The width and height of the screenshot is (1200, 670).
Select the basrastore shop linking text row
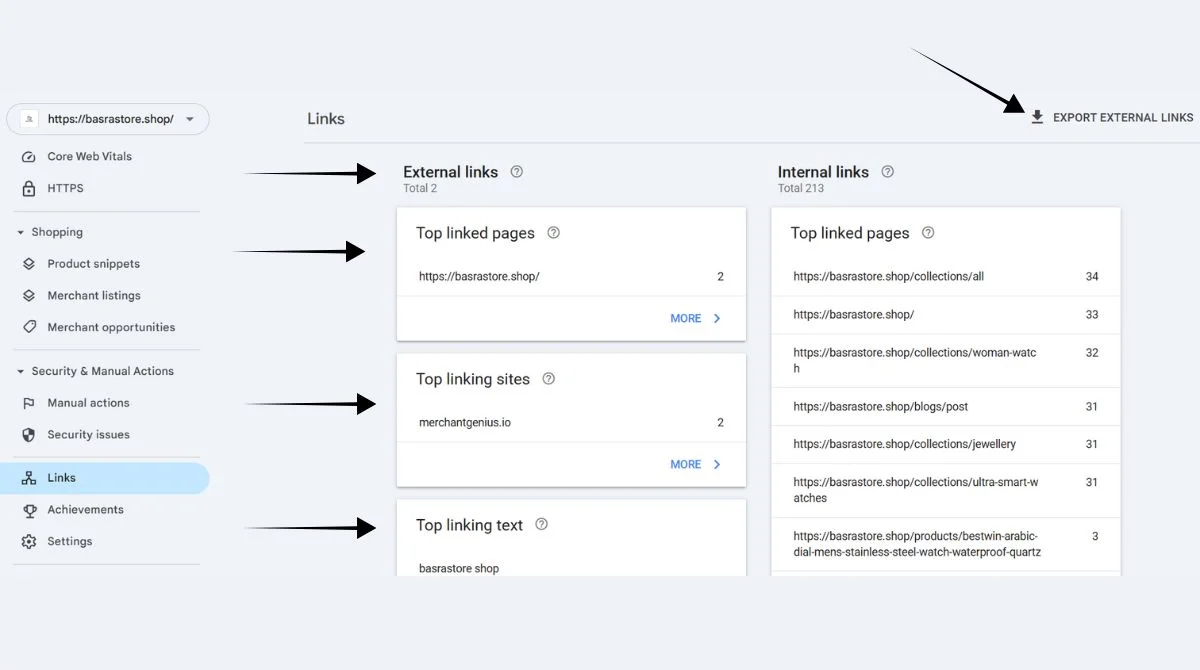point(571,567)
